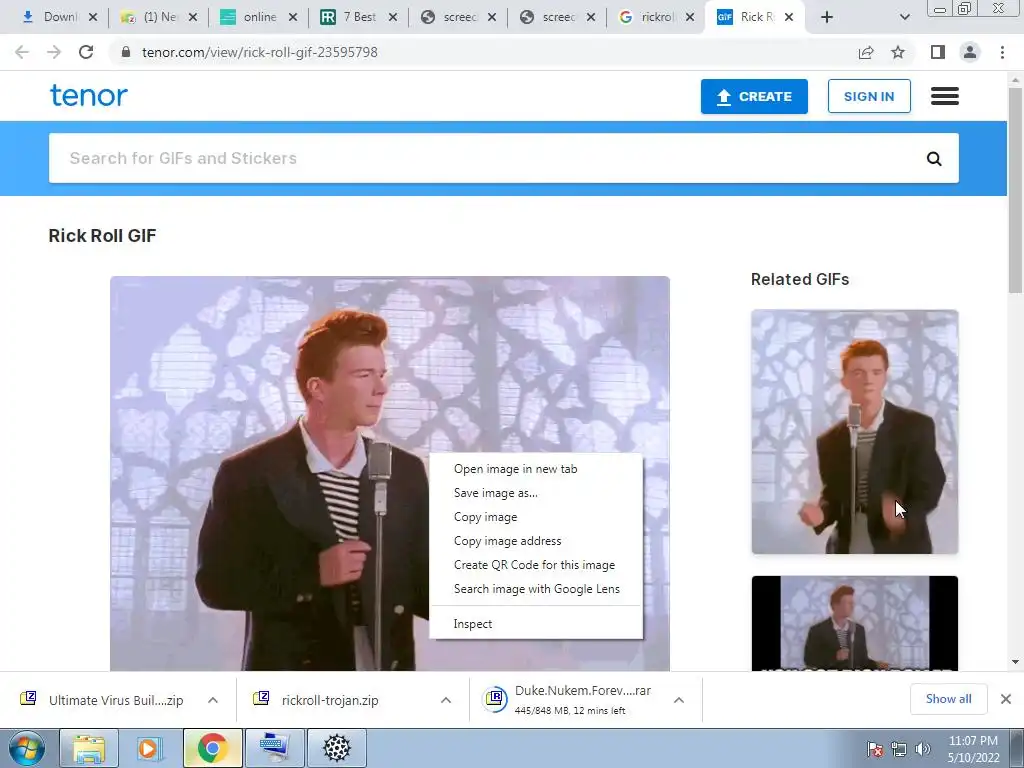The height and width of the screenshot is (768, 1024).
Task: Expand options for Duke.Nukem.Forev....rar download
Action: (x=679, y=700)
